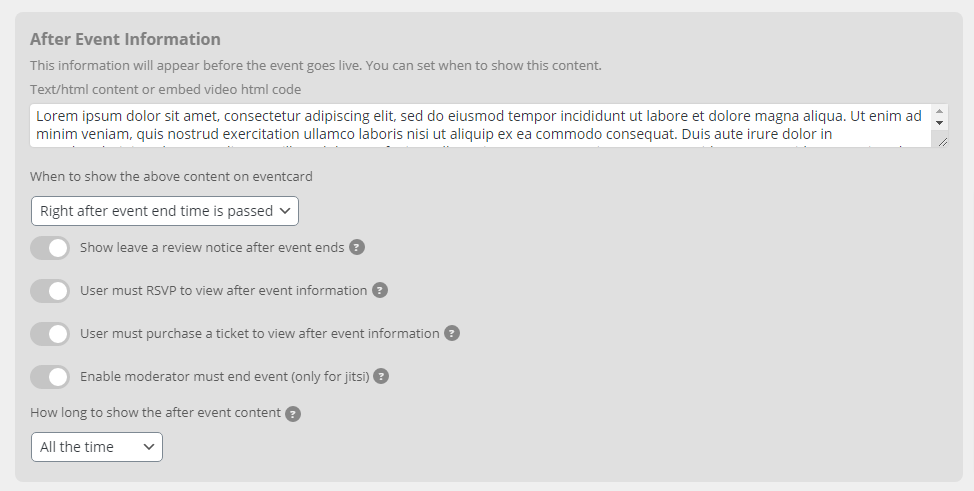Screen dimensions: 974x491
Task: Click 'User must RSVP to view' label text
Action: coord(224,290)
